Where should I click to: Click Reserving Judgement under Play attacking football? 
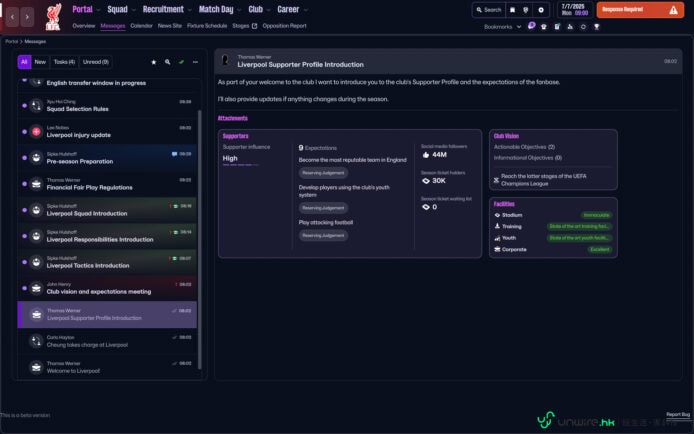coord(323,235)
